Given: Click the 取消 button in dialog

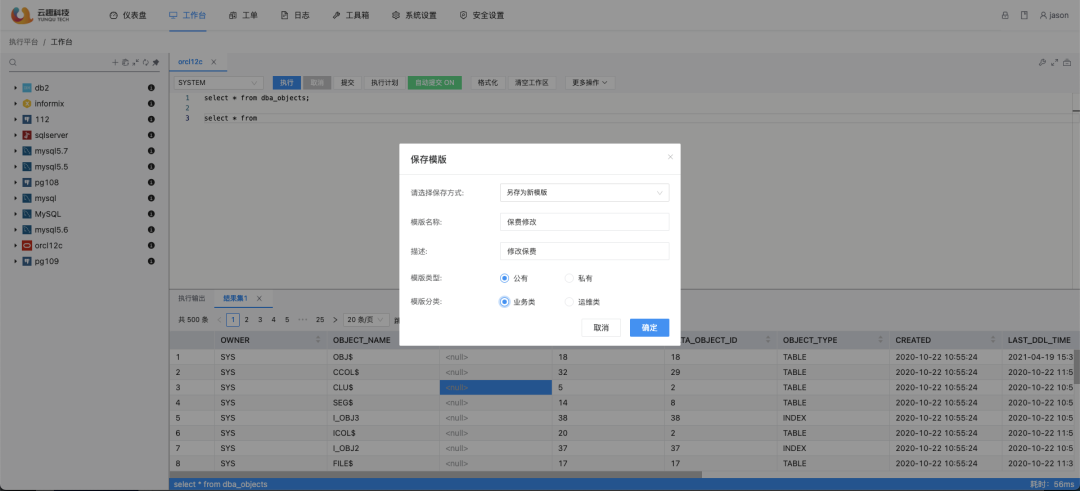Looking at the screenshot, I should [x=601, y=328].
